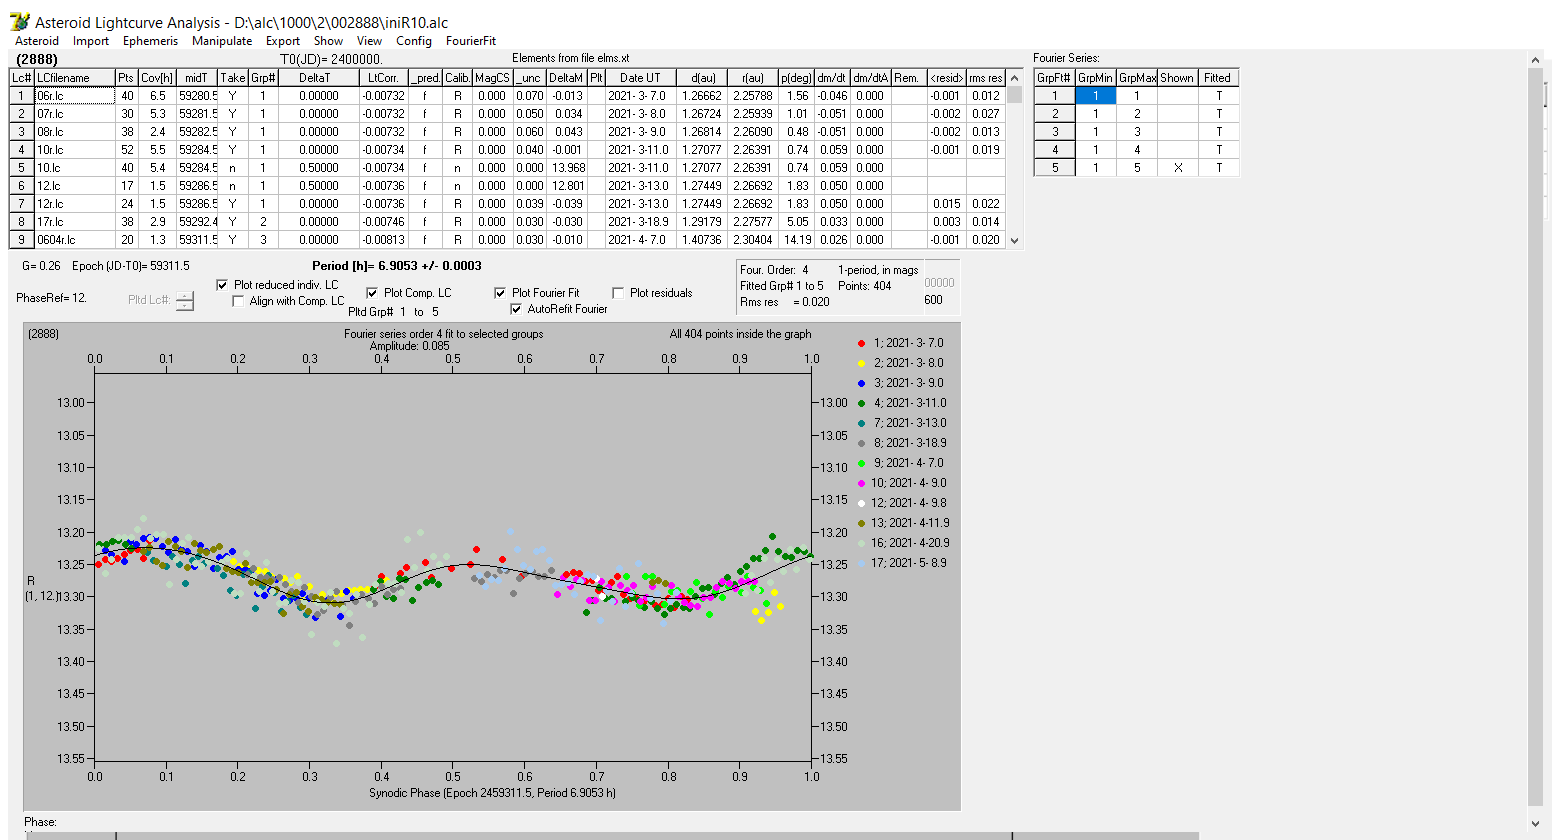Open the Show menu
The height and width of the screenshot is (840, 1552).
(x=328, y=41)
